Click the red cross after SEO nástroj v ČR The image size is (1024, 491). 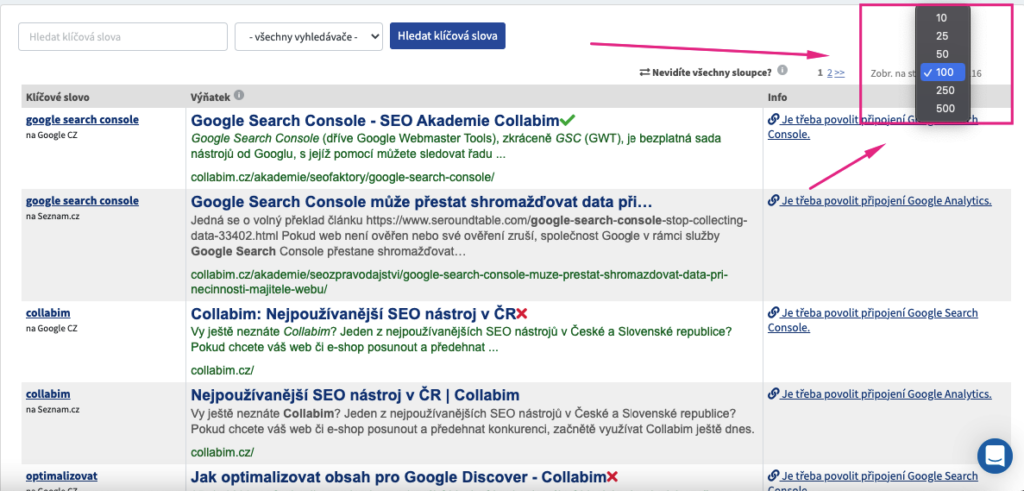[x=521, y=314]
